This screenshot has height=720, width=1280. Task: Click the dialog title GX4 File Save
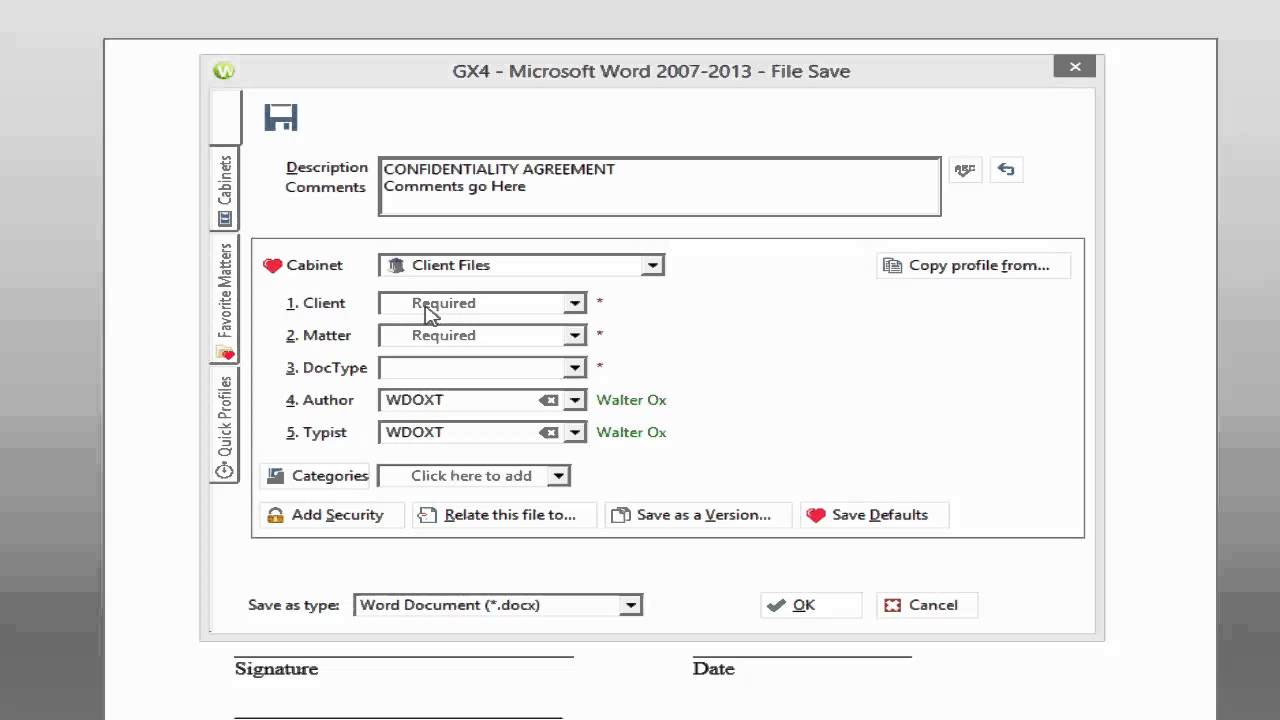pyautogui.click(x=651, y=71)
